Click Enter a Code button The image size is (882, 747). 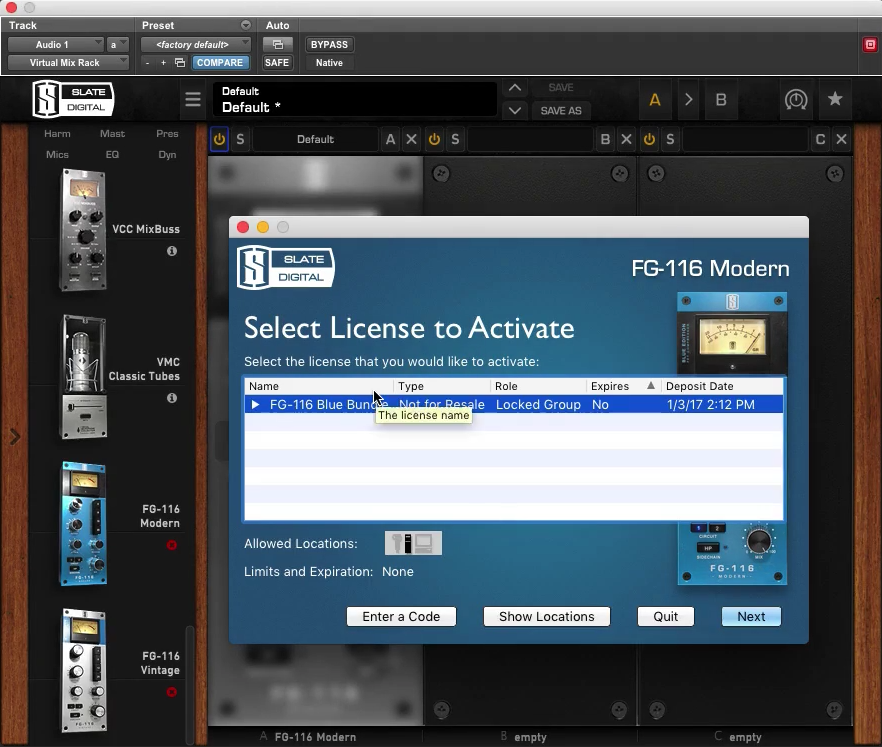[401, 616]
